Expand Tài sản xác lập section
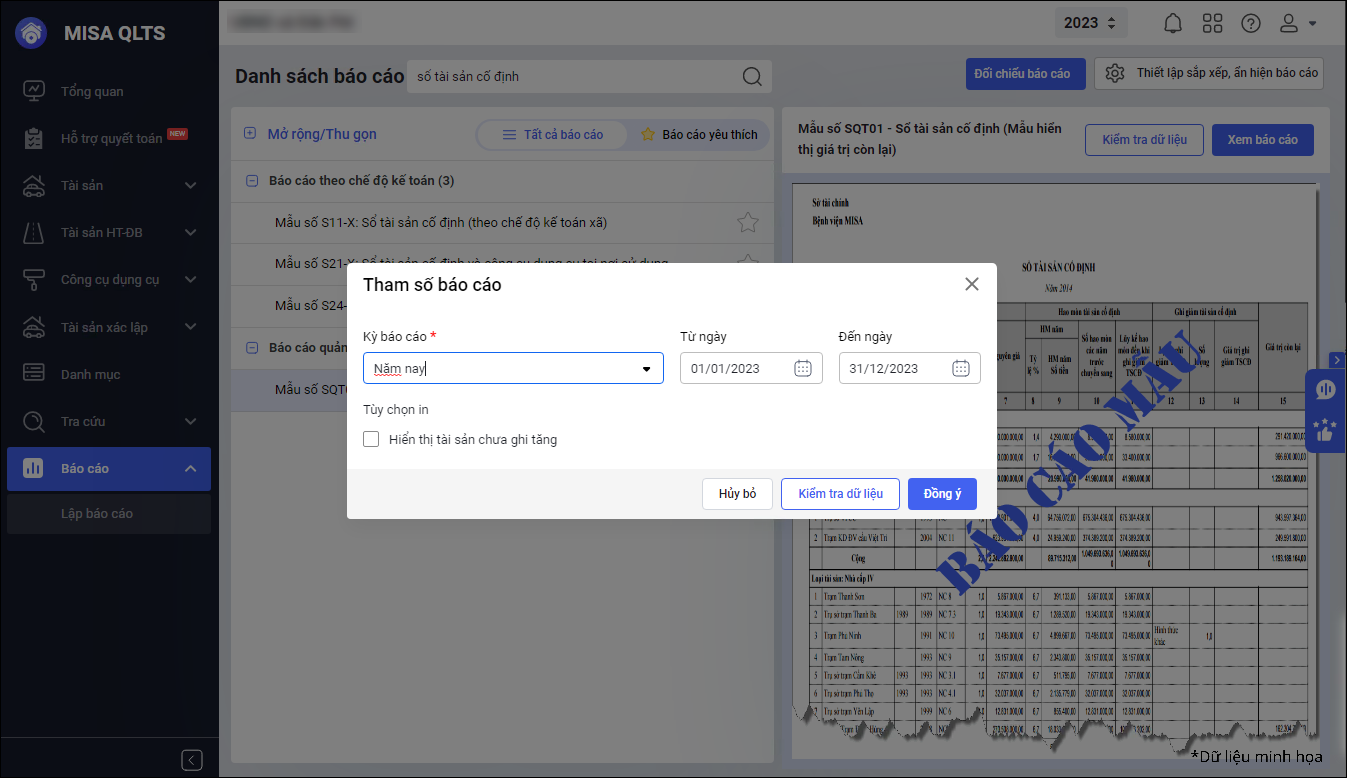The height and width of the screenshot is (778, 1347). [109, 327]
